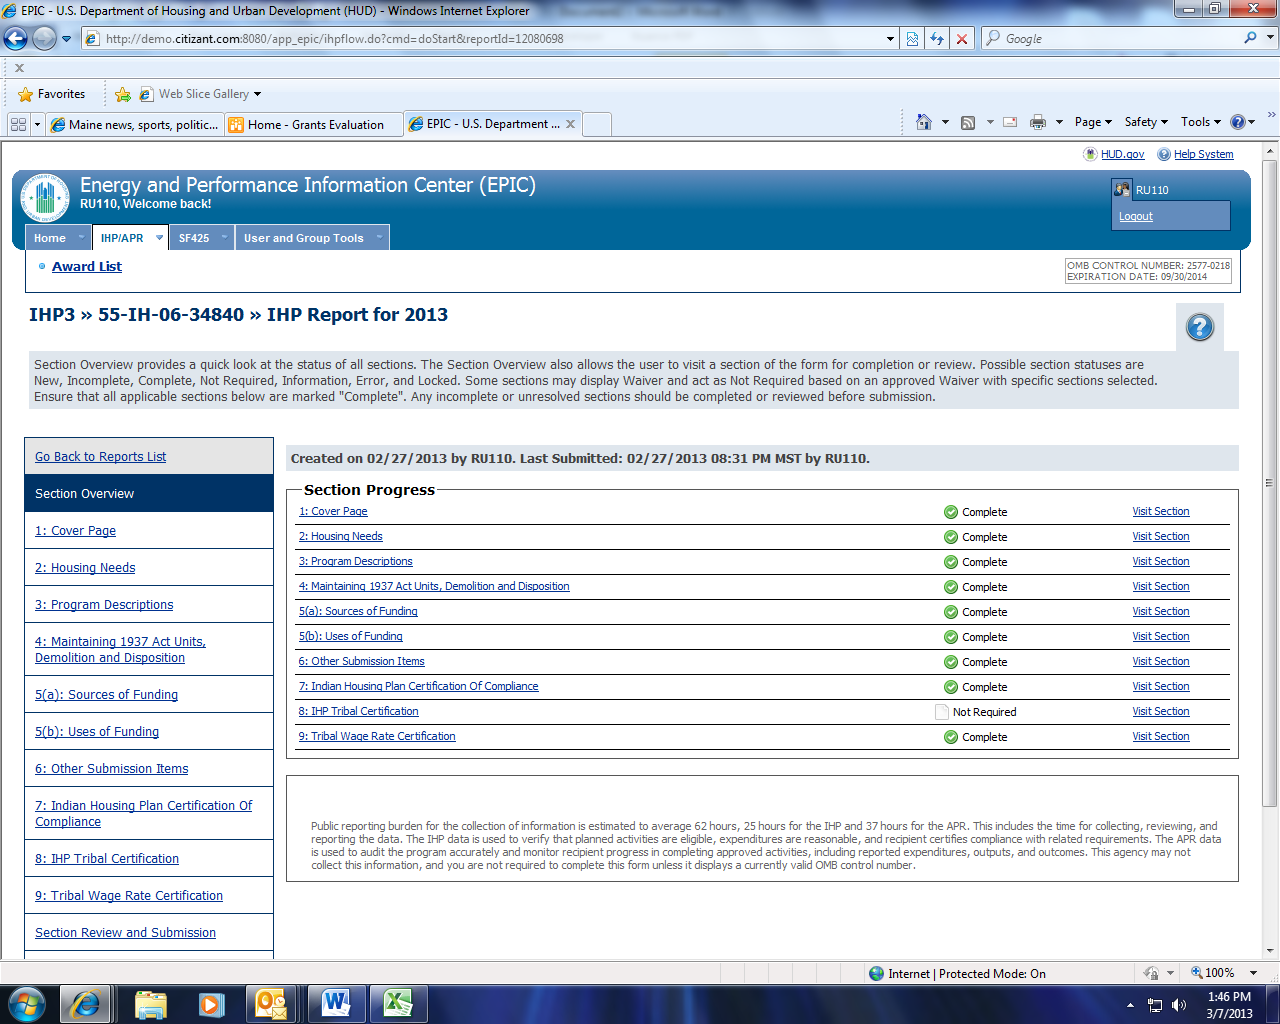The width and height of the screenshot is (1280, 1024).
Task: Click the large blue help question-mark icon
Action: [x=1199, y=327]
